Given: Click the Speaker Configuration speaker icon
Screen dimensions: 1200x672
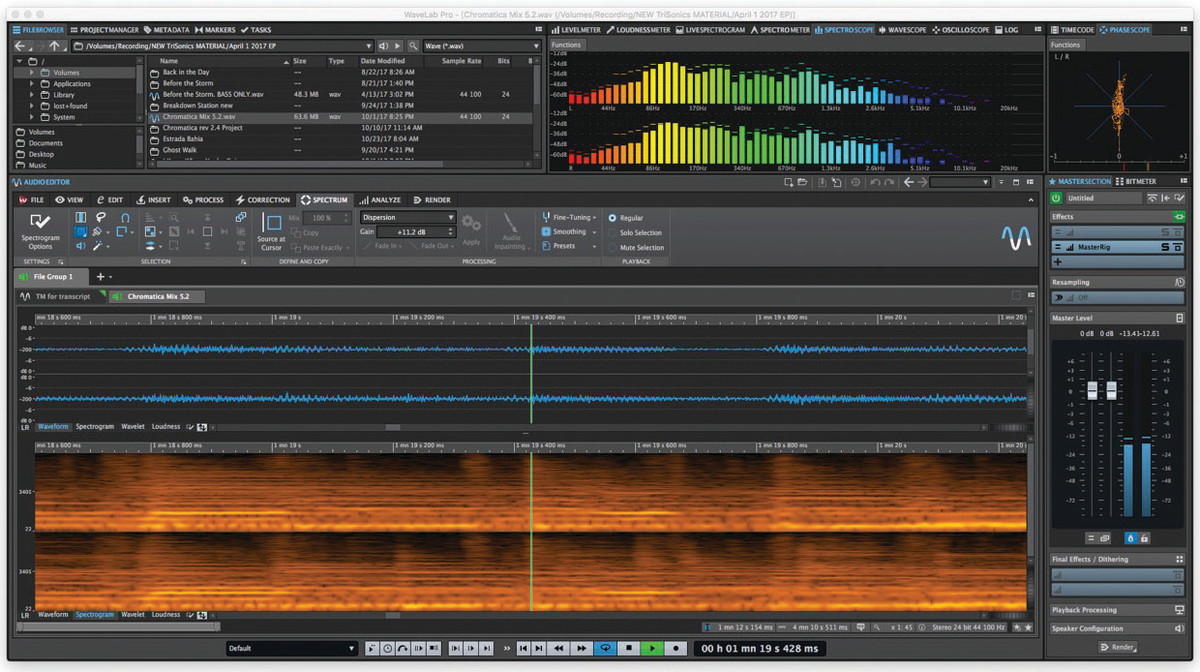Looking at the screenshot, I should [x=1179, y=629].
